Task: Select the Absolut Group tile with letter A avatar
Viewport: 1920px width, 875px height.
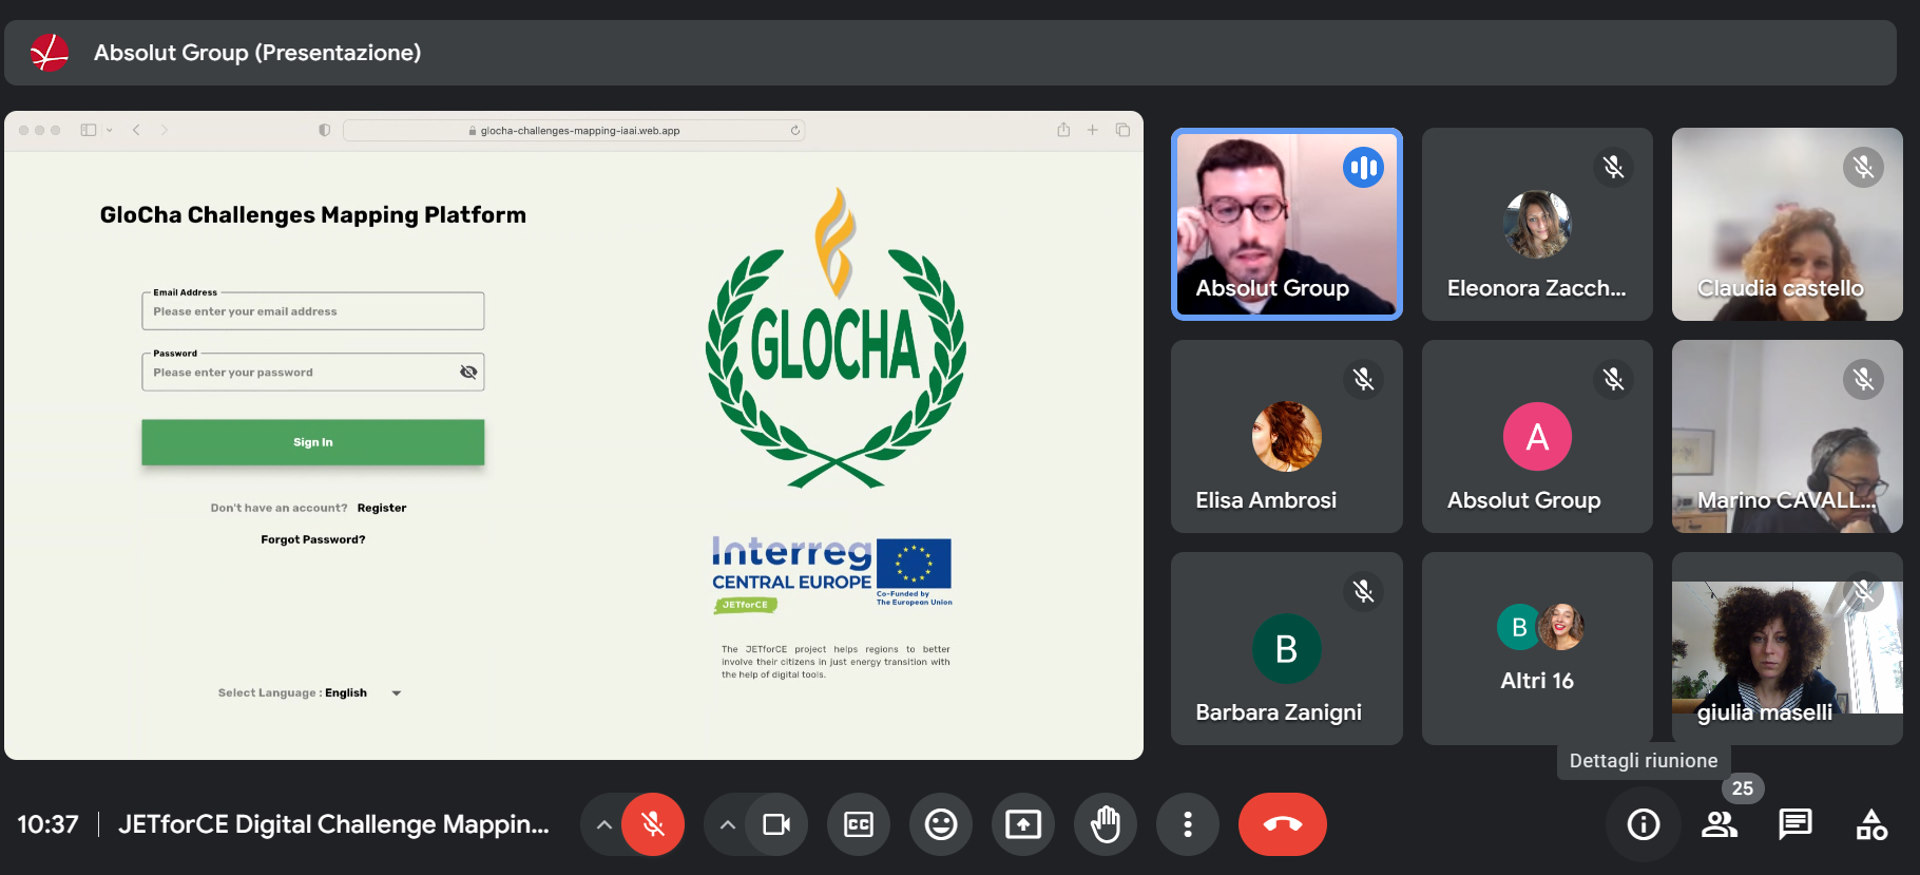Action: tap(1537, 436)
